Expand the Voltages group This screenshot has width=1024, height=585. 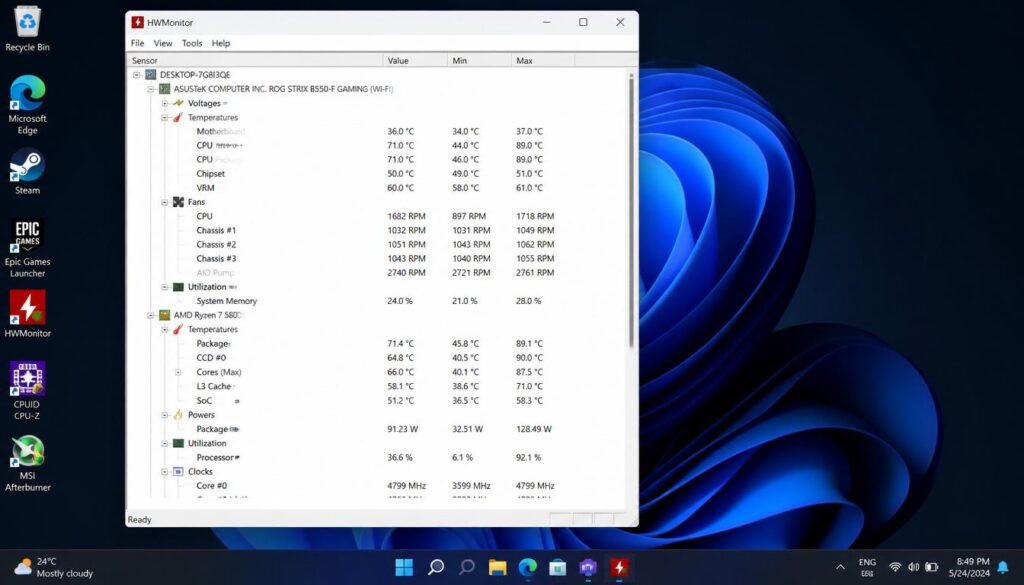tap(165, 103)
